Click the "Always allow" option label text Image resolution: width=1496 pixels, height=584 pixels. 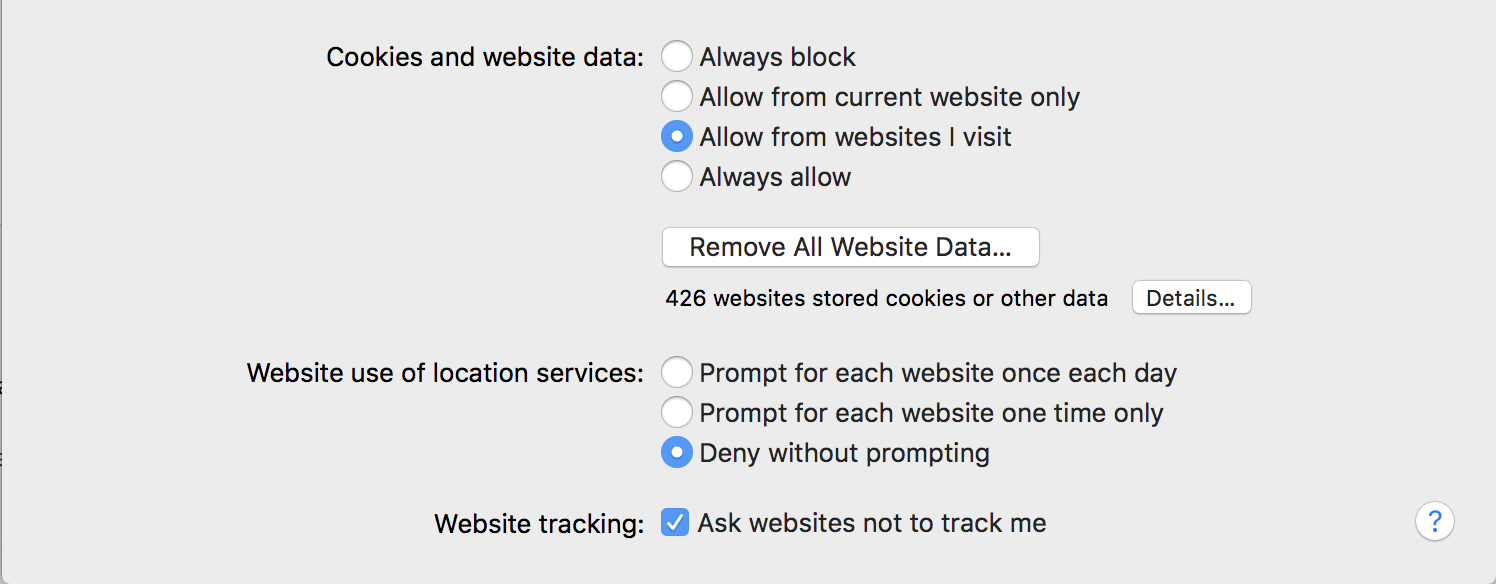coord(775,177)
